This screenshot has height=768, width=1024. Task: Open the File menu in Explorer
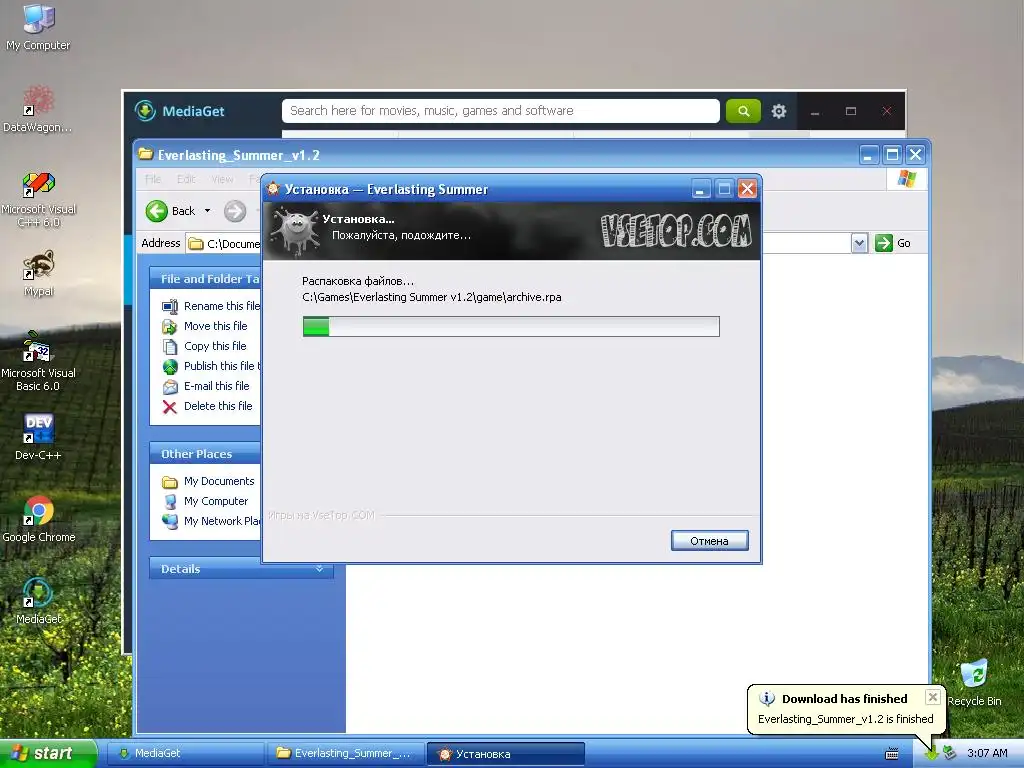(x=153, y=179)
